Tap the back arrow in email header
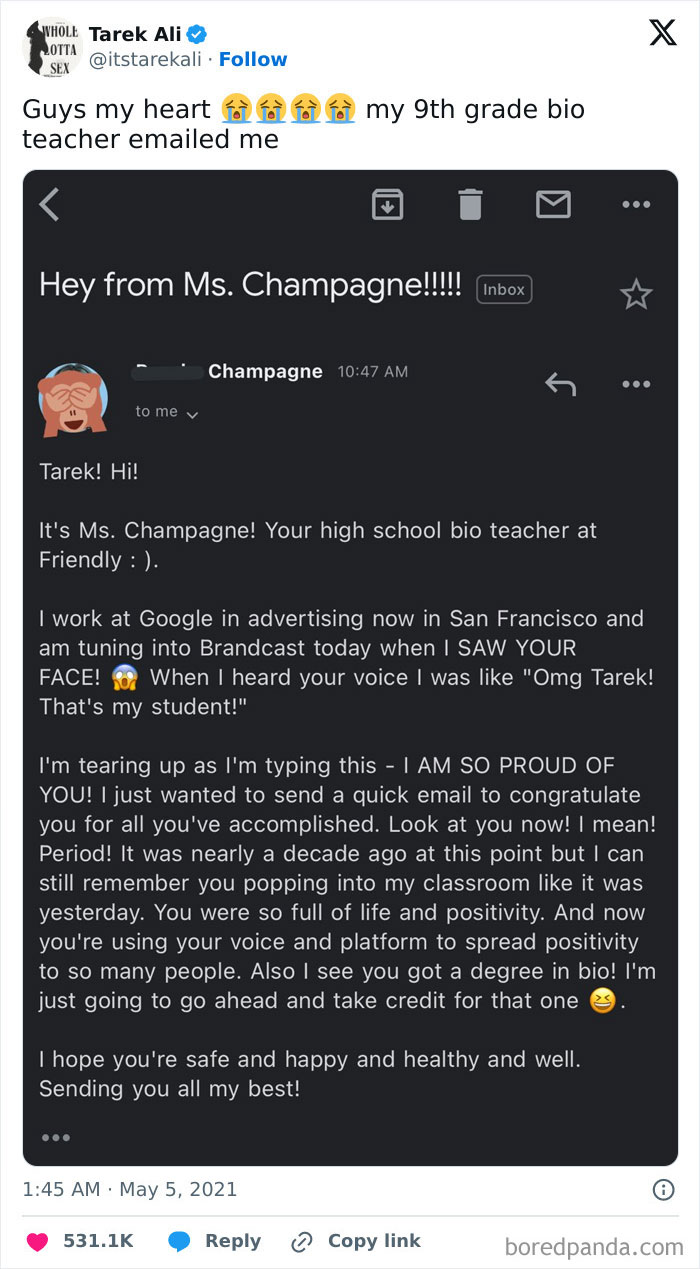 (49, 204)
